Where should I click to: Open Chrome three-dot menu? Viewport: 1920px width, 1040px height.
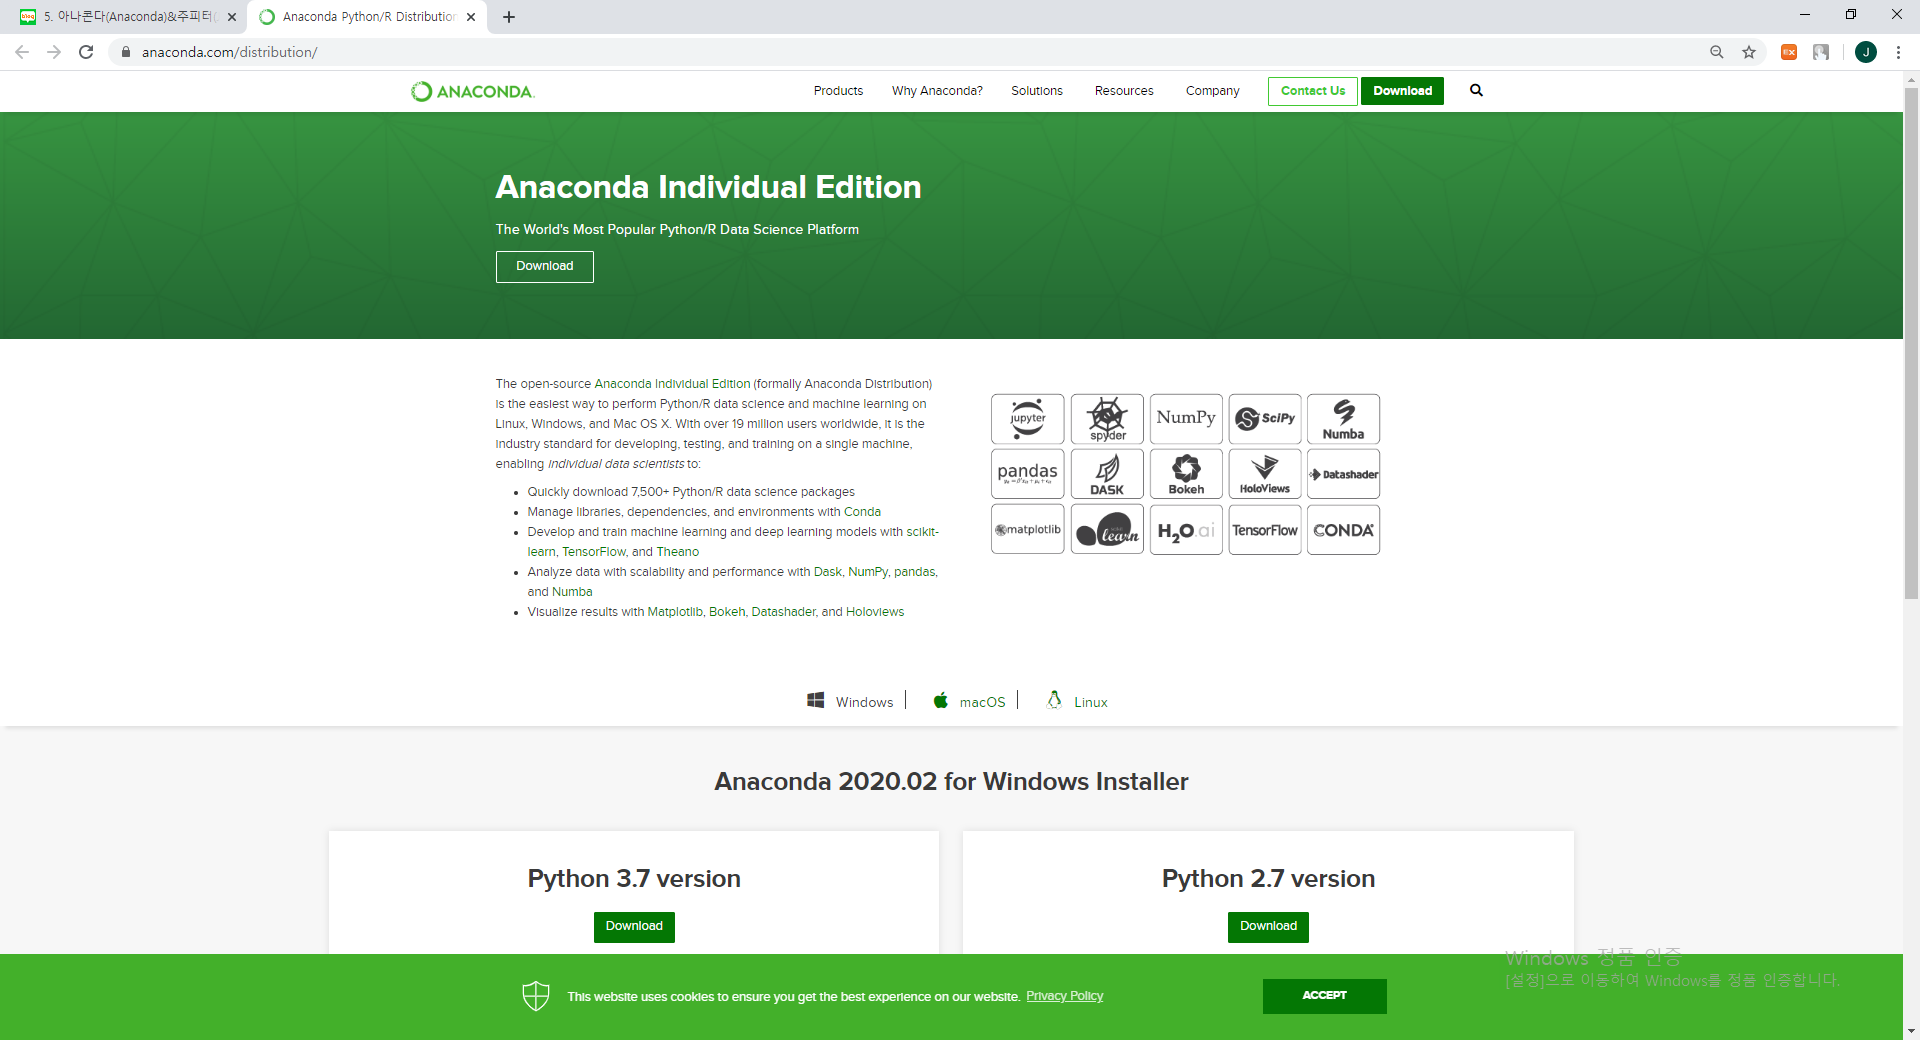(1898, 52)
